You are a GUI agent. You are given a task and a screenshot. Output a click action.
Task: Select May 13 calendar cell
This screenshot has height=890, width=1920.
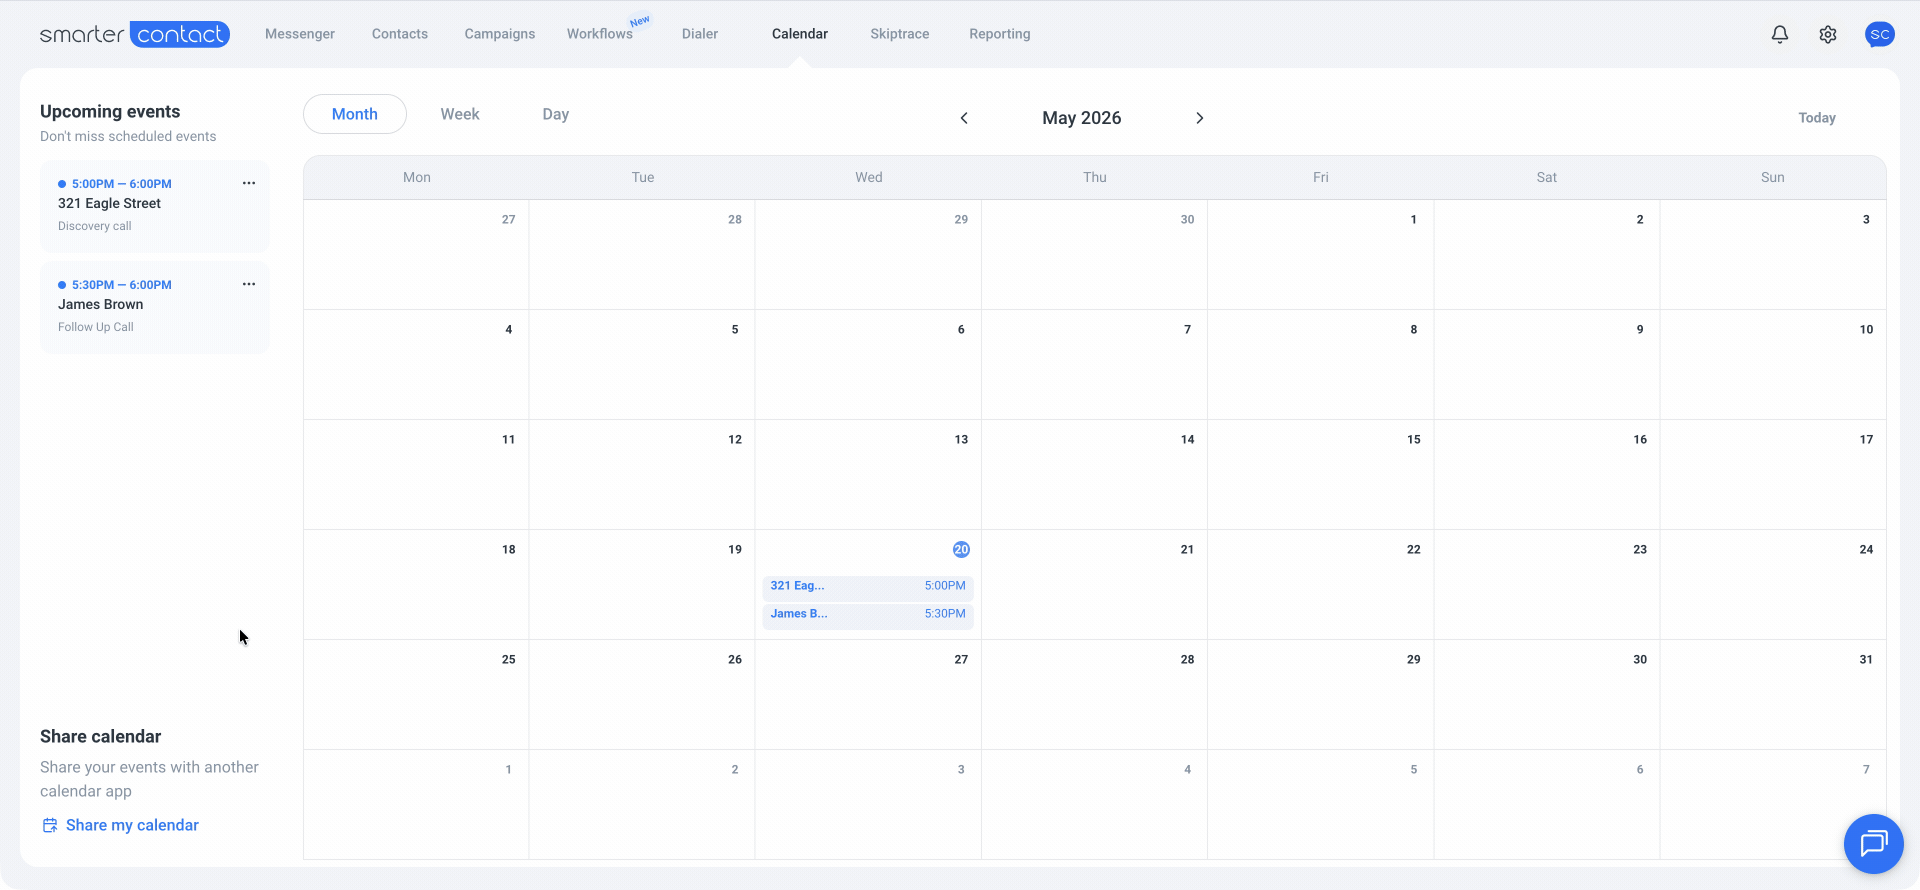click(x=868, y=474)
